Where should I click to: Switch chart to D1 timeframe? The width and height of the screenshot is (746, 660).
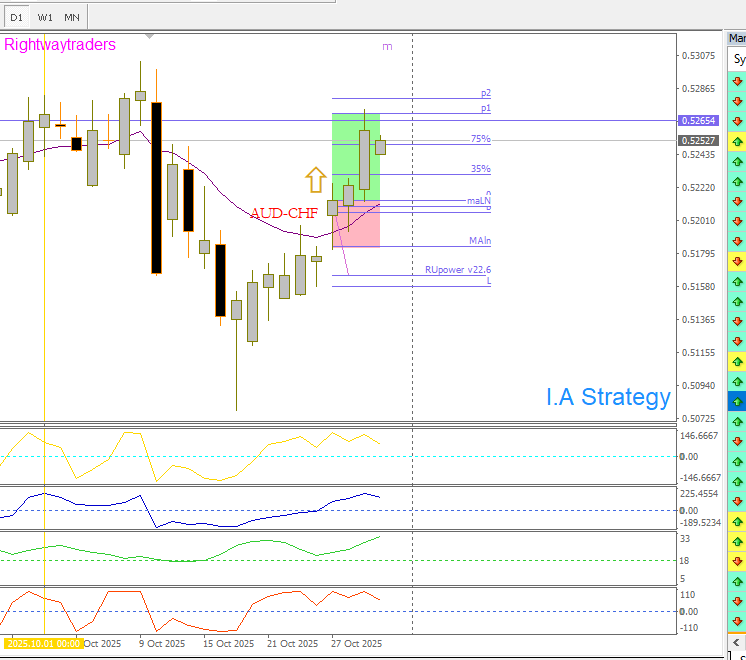pyautogui.click(x=17, y=17)
